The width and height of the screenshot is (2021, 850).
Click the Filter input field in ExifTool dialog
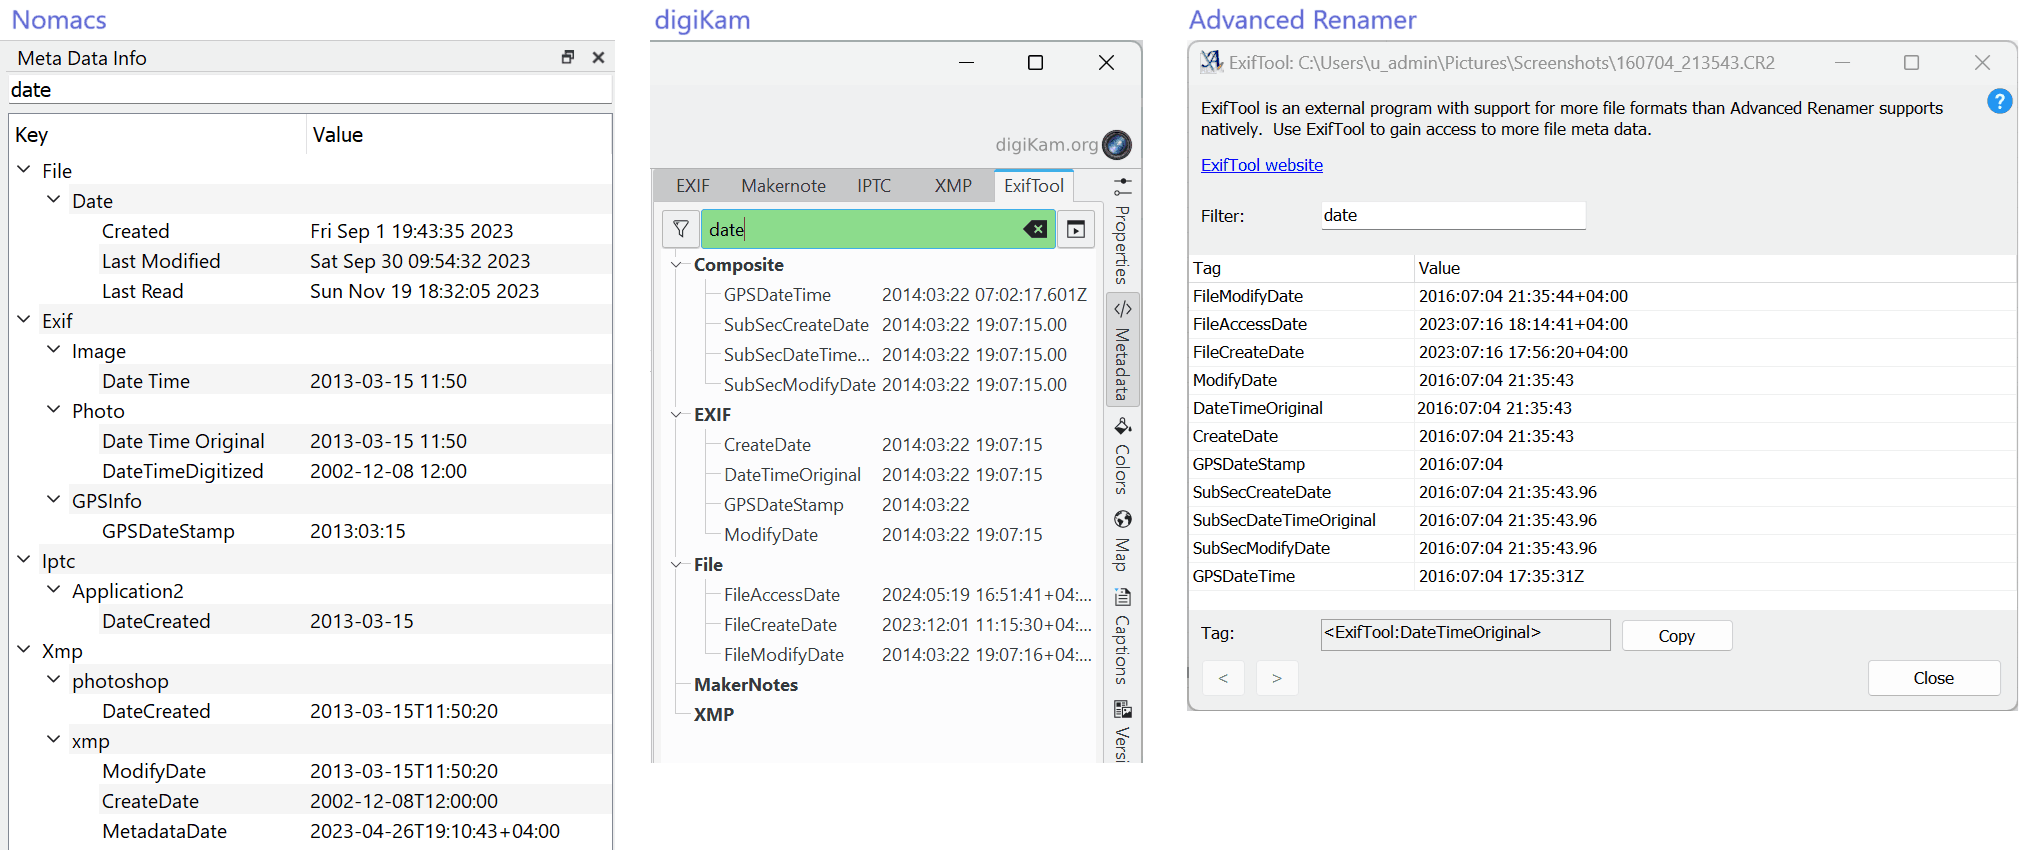click(1452, 215)
